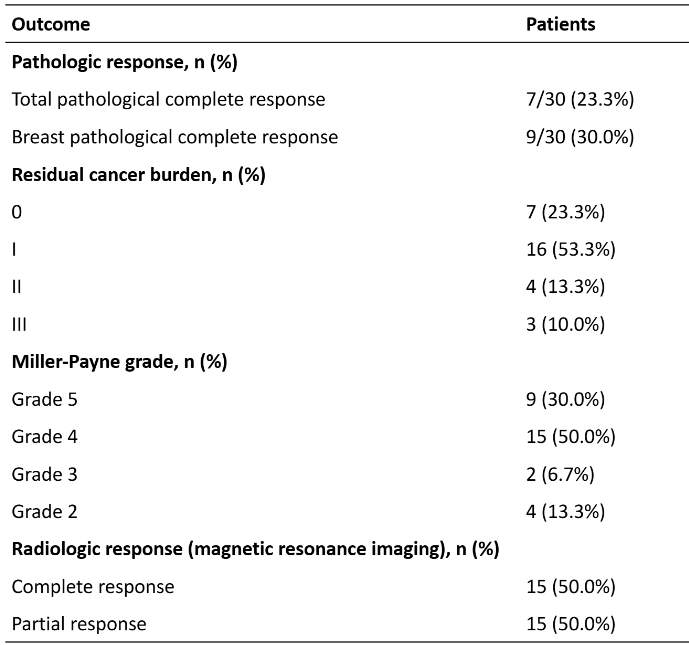The height and width of the screenshot is (645, 689).
Task: Click the 'Patients' column header
Action: 560,24
